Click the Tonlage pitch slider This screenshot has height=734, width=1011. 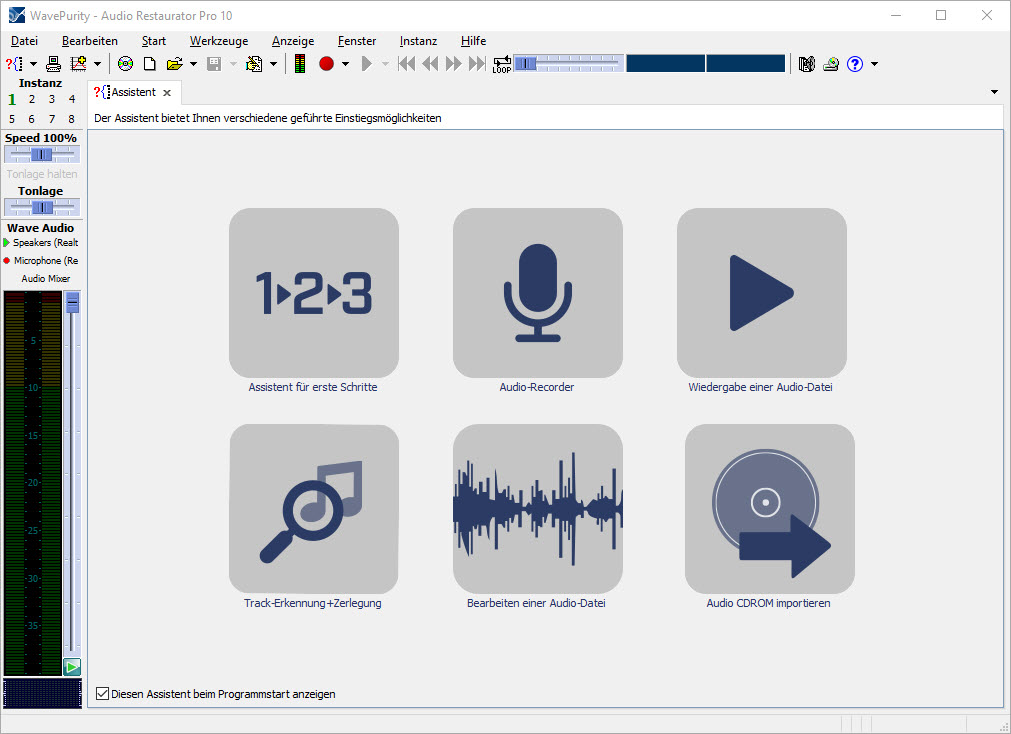pyautogui.click(x=42, y=207)
